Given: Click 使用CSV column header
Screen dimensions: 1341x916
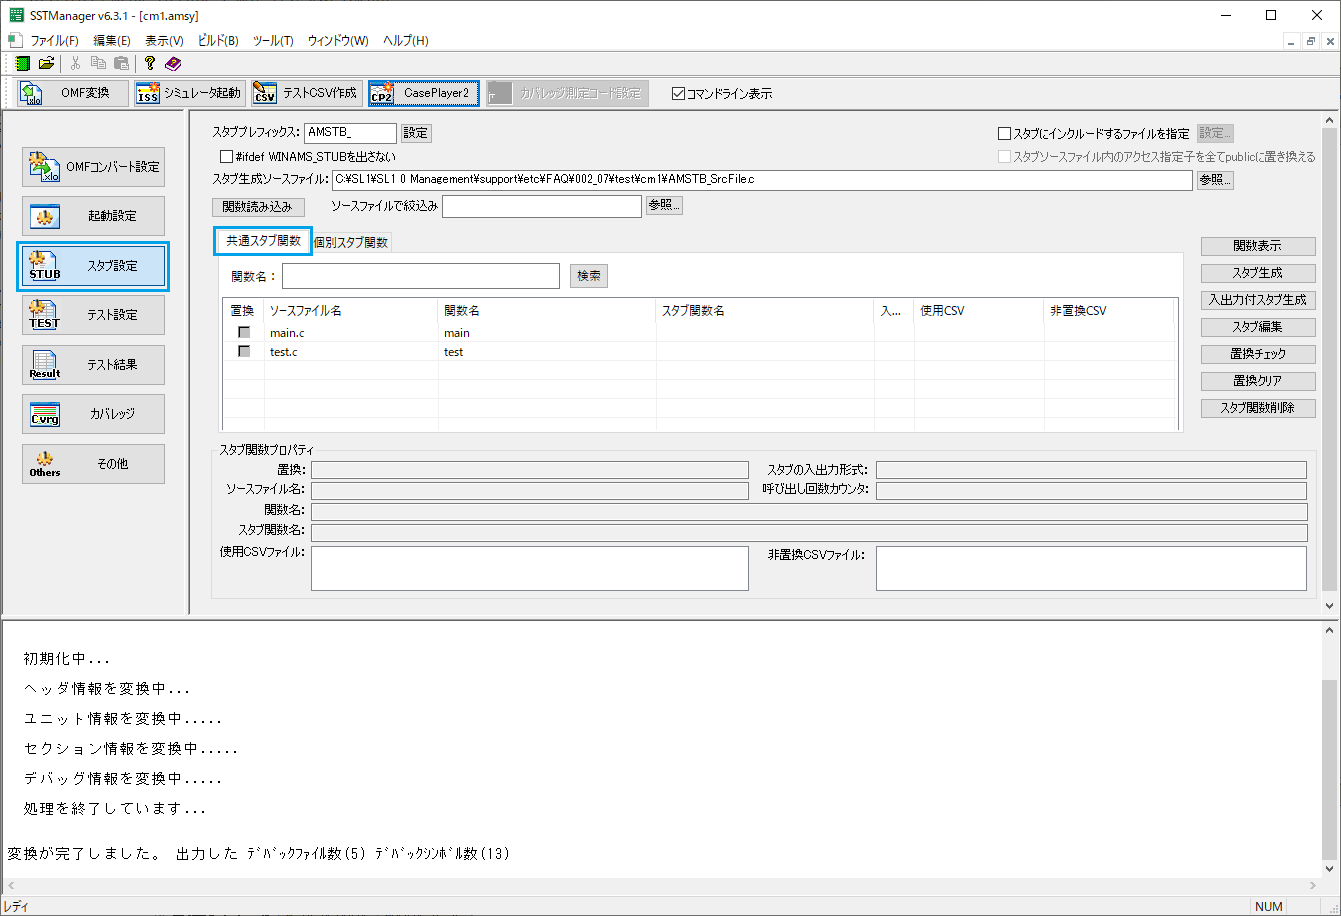Looking at the screenshot, I should 979,311.
